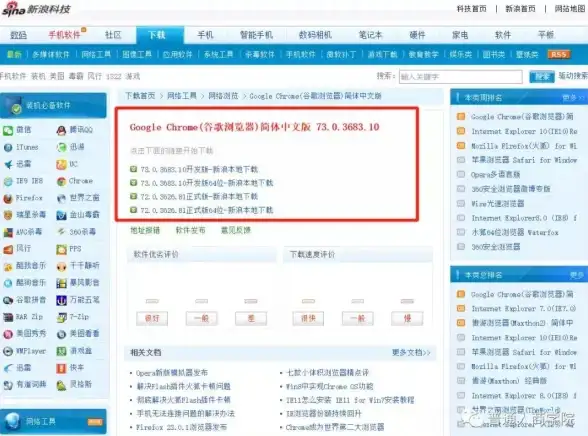588x436 pixels.
Task: Open the Chrome icon in the sidebar
Action: tap(61, 181)
